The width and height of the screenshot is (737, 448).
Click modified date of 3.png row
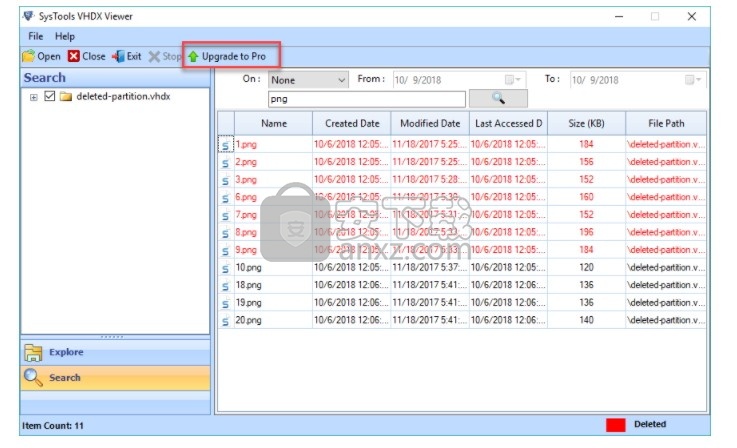(430, 180)
